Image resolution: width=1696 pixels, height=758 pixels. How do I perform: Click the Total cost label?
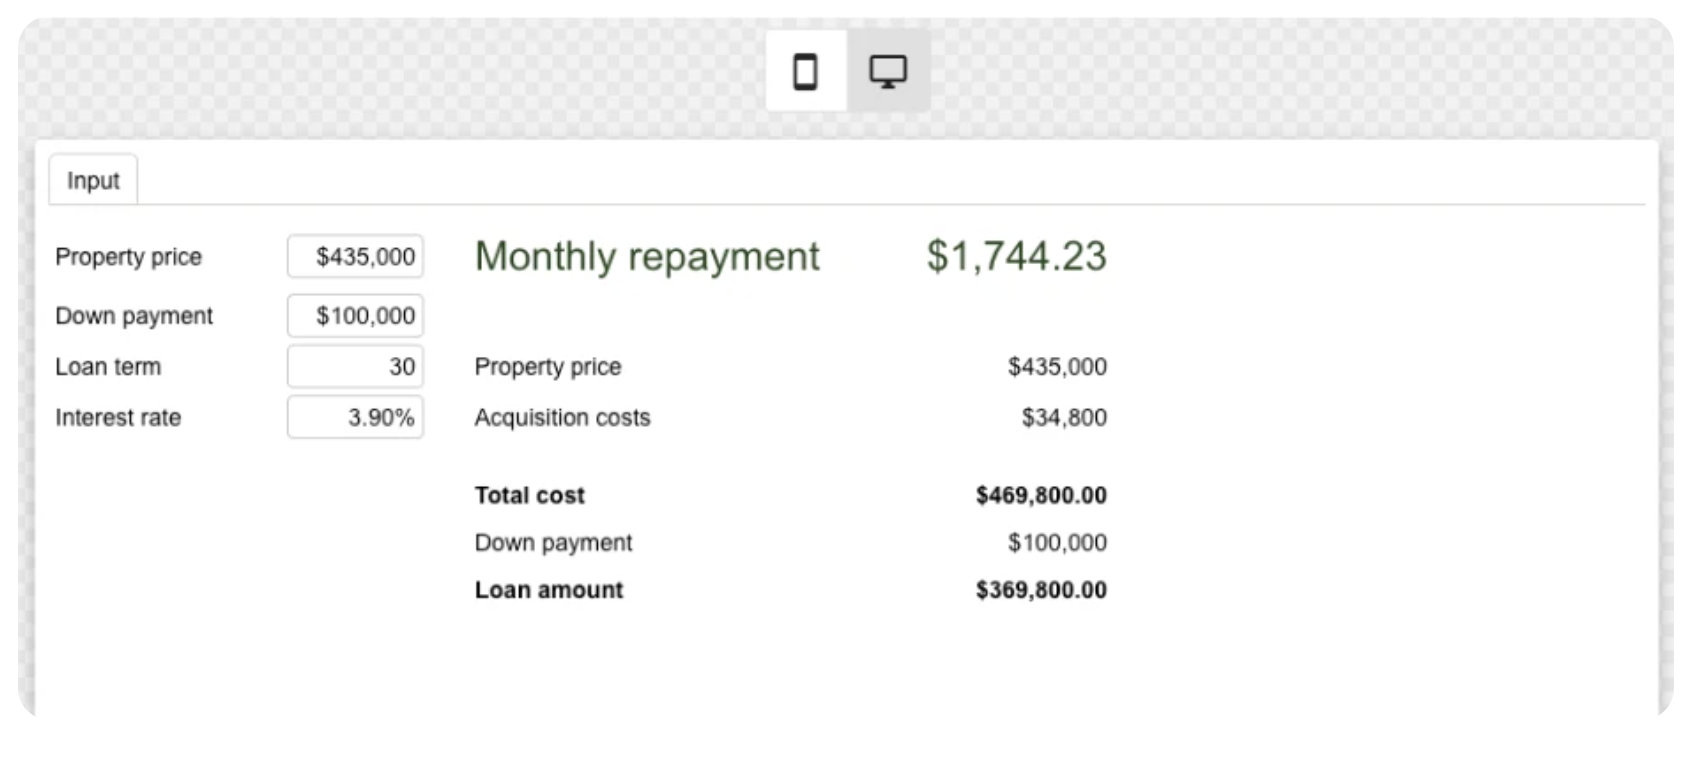(x=529, y=495)
